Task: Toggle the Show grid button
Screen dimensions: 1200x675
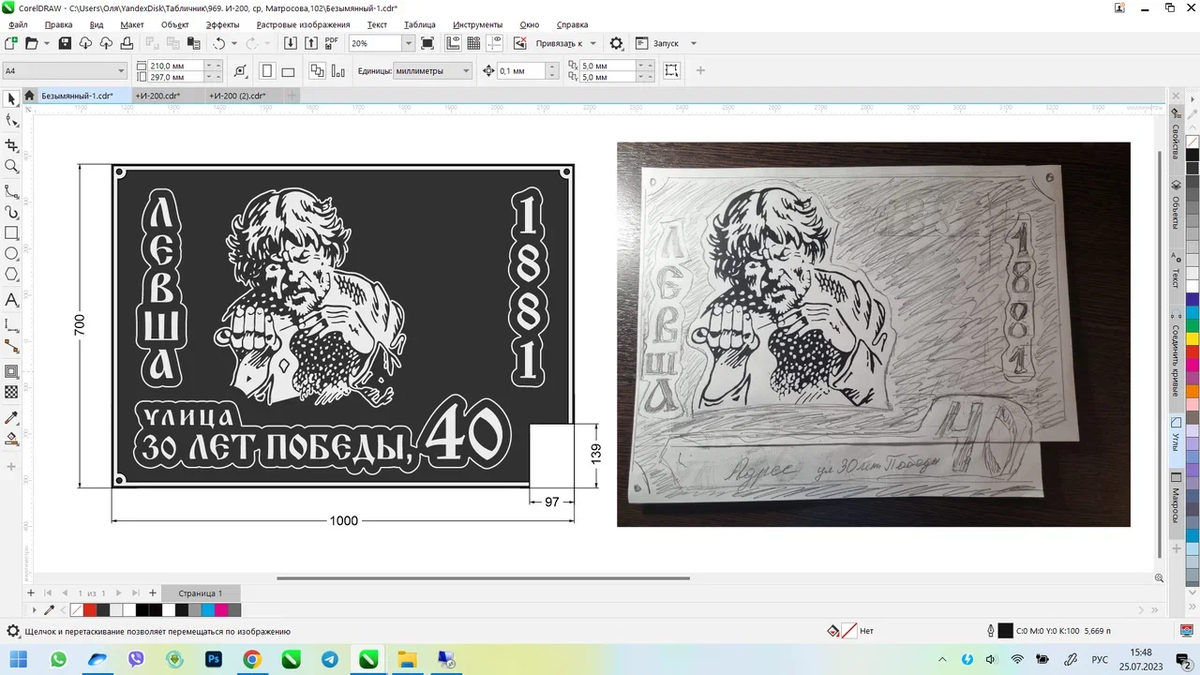Action: 473,44
